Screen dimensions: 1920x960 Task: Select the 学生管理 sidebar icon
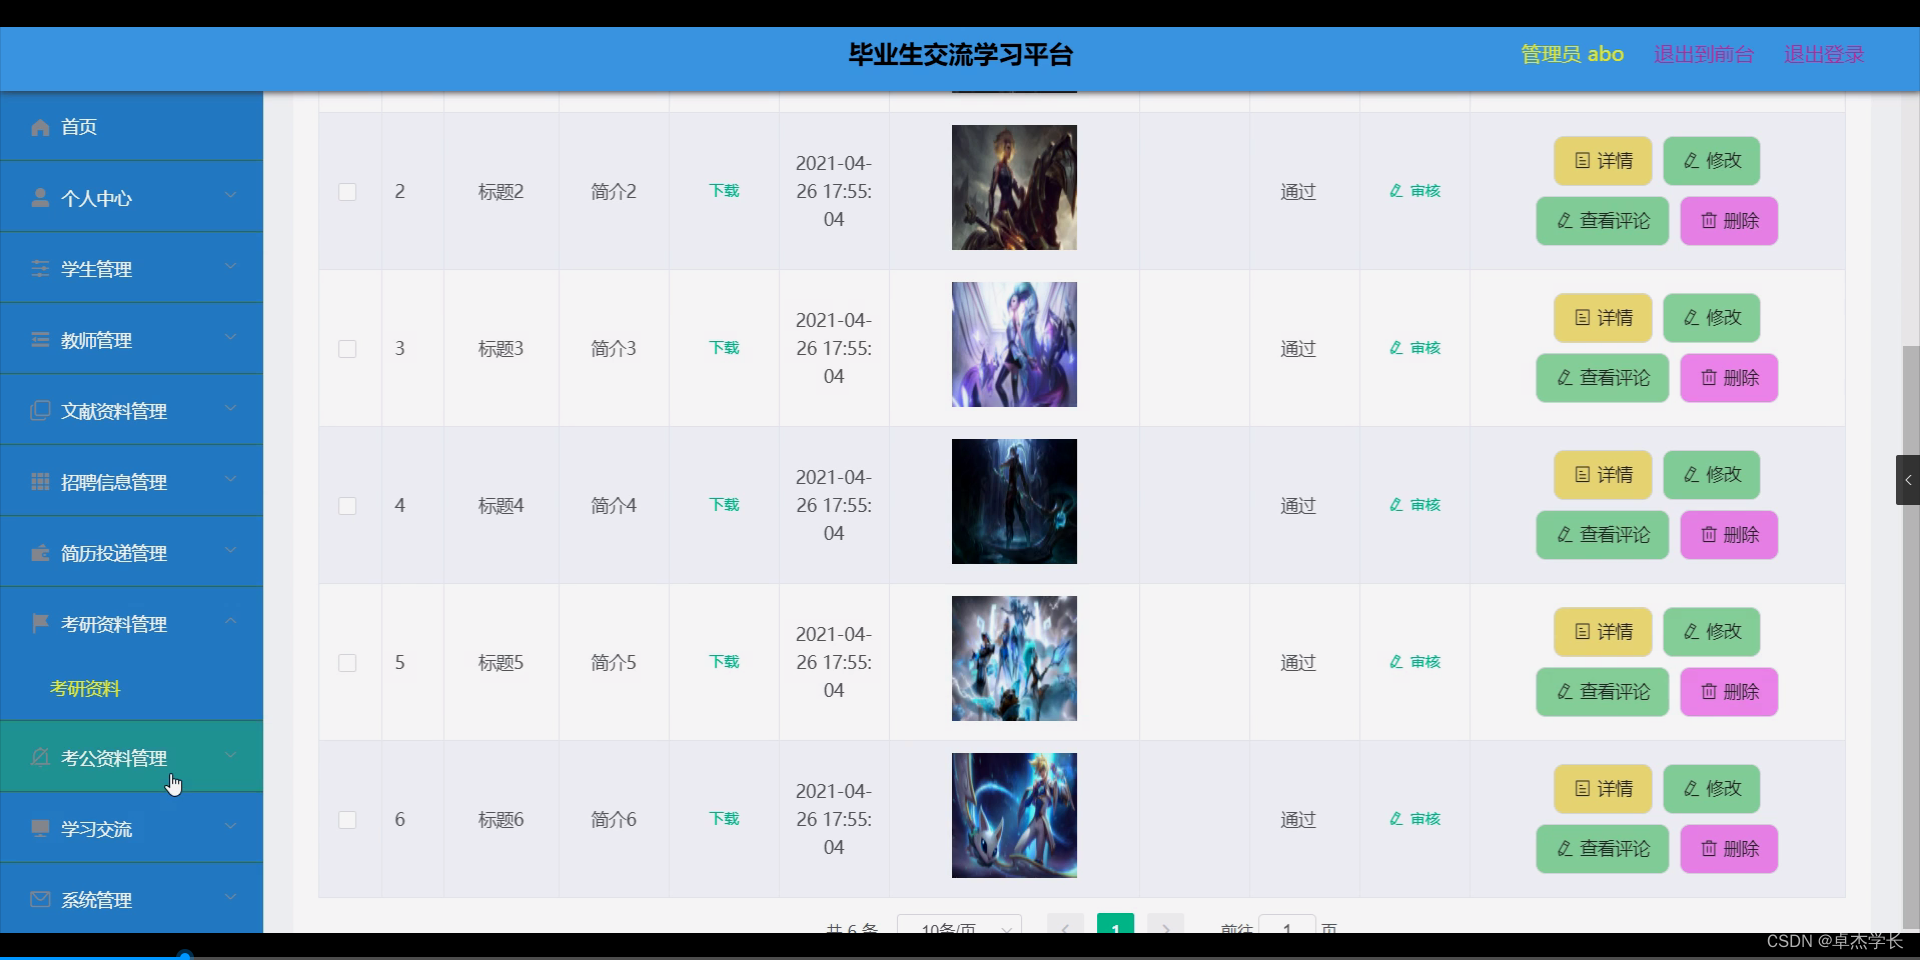(40, 268)
